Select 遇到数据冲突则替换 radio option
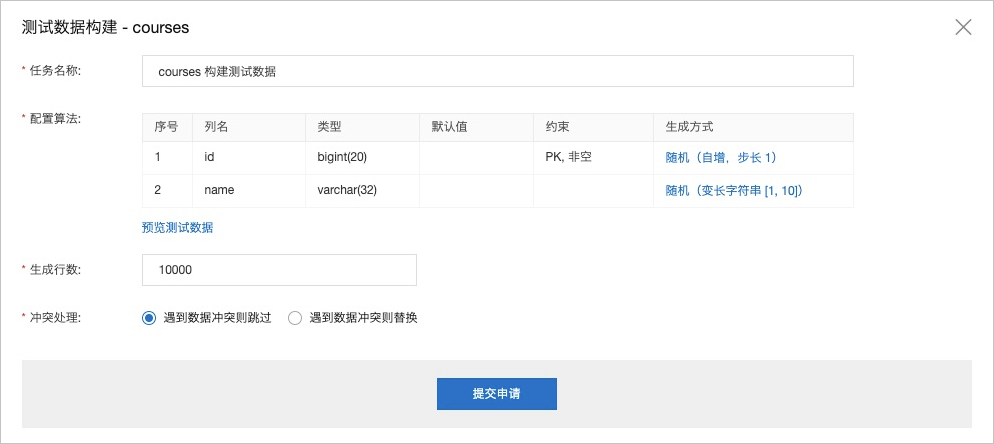Viewport: 994px width, 444px height. 352,318
